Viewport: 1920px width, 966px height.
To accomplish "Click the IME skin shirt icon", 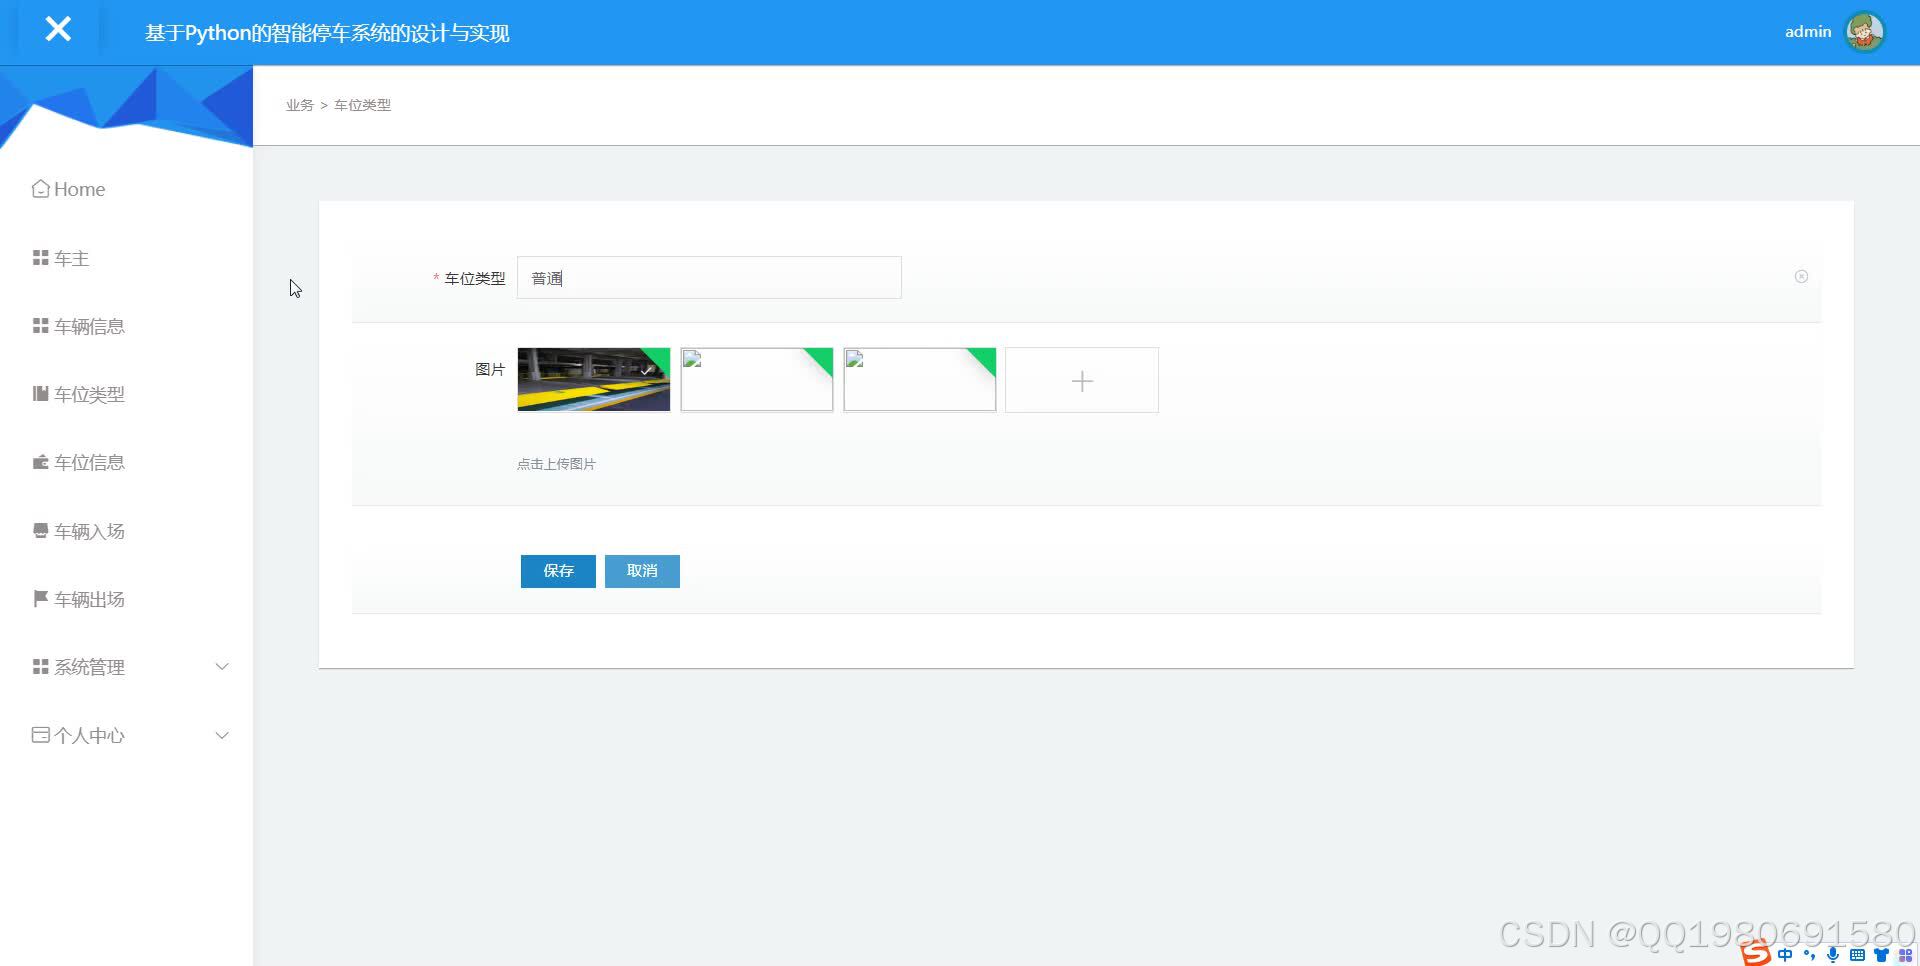I will pyautogui.click(x=1881, y=955).
